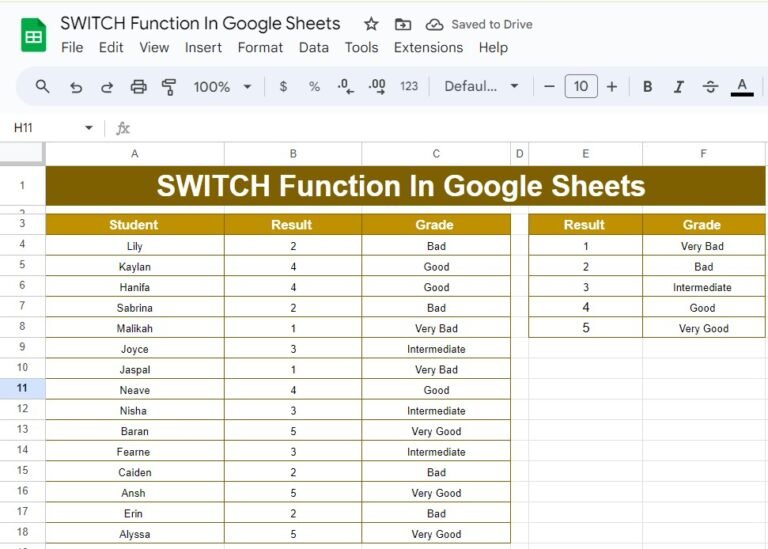Redo the last undone action
This screenshot has width=768, height=549.
107,87
